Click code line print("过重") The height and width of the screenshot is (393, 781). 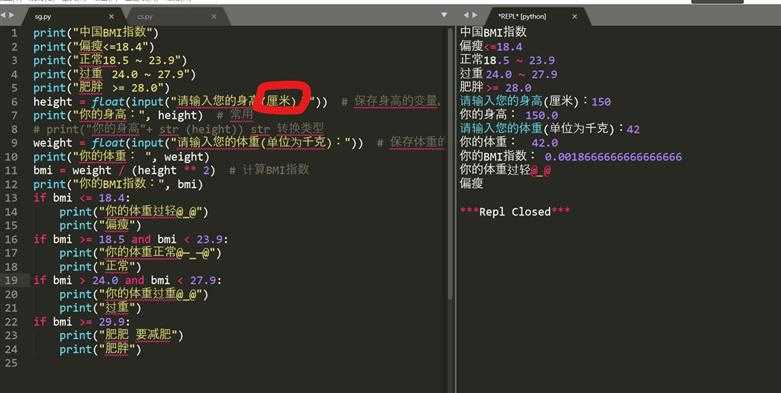[x=100, y=308]
